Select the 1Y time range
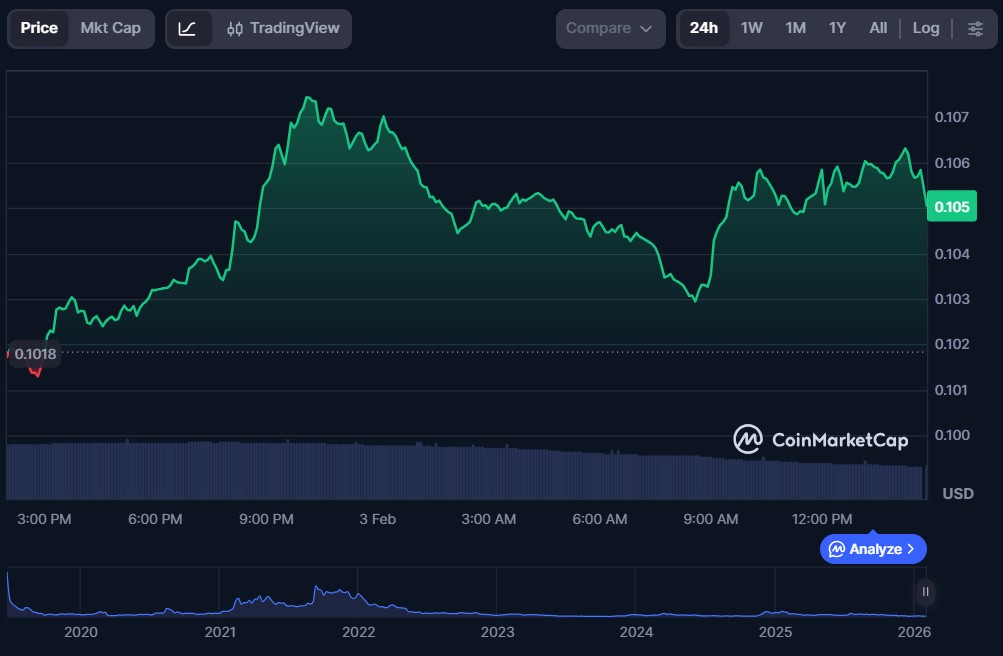Viewport: 1003px width, 656px height. click(837, 28)
